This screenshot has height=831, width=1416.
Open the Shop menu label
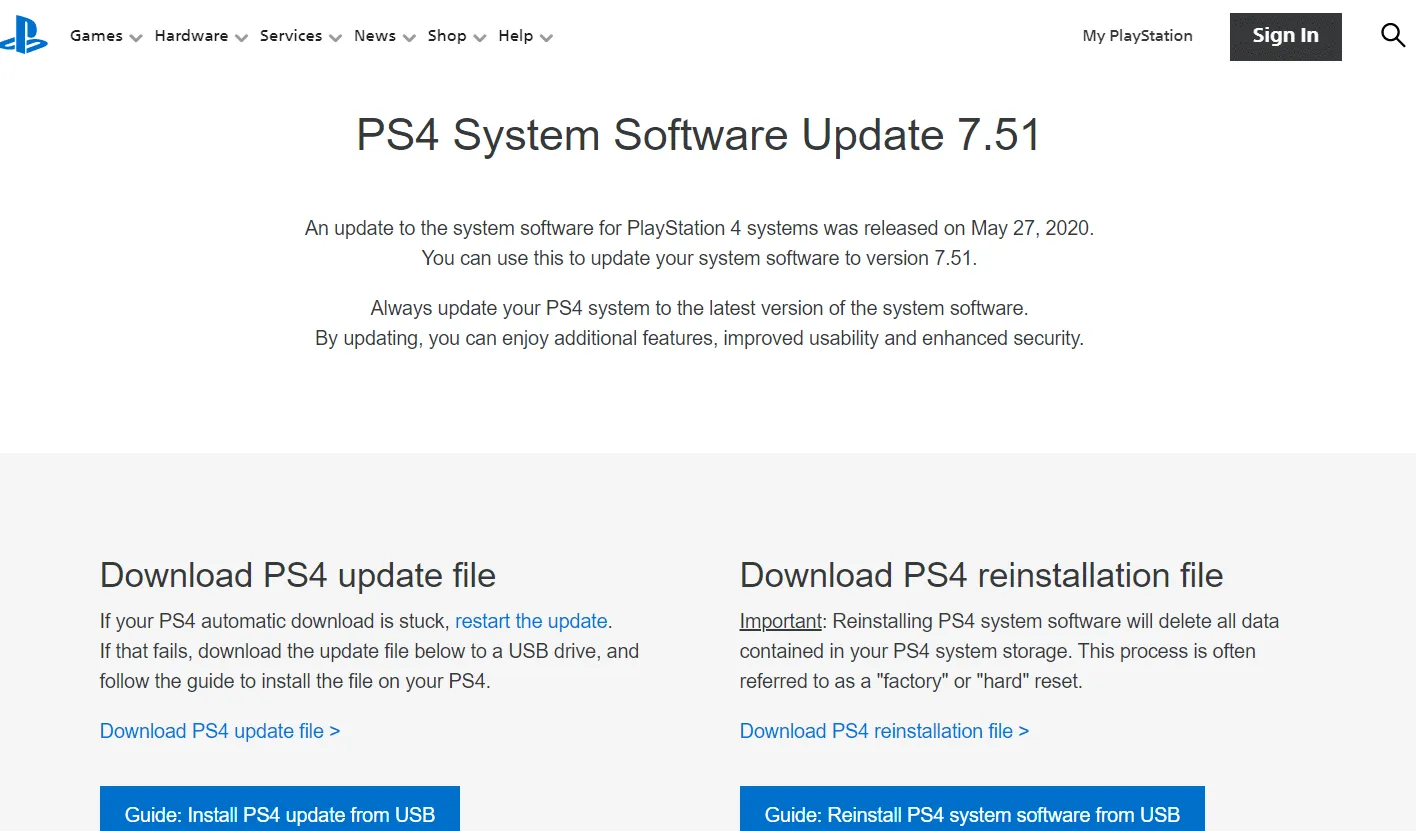pos(446,36)
